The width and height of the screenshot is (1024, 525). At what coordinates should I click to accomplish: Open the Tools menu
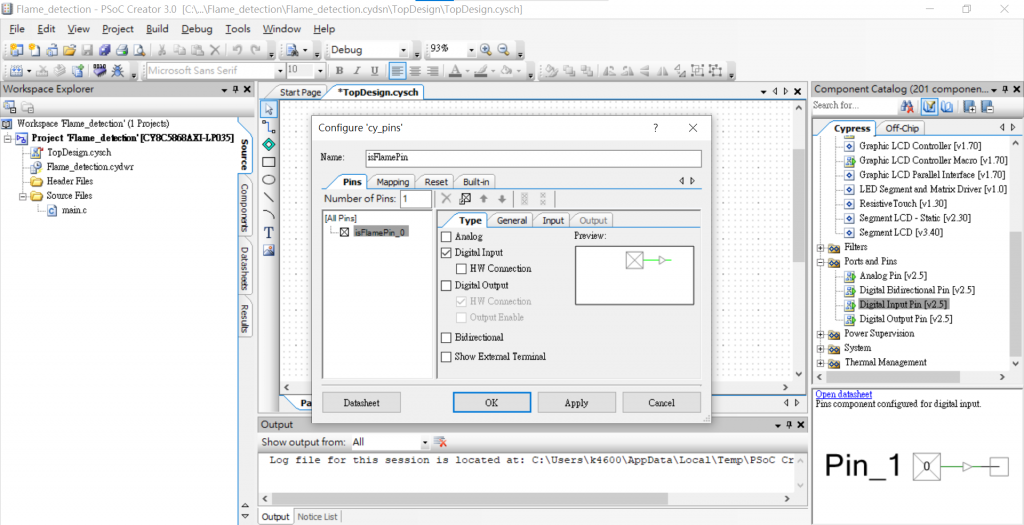pyautogui.click(x=238, y=29)
